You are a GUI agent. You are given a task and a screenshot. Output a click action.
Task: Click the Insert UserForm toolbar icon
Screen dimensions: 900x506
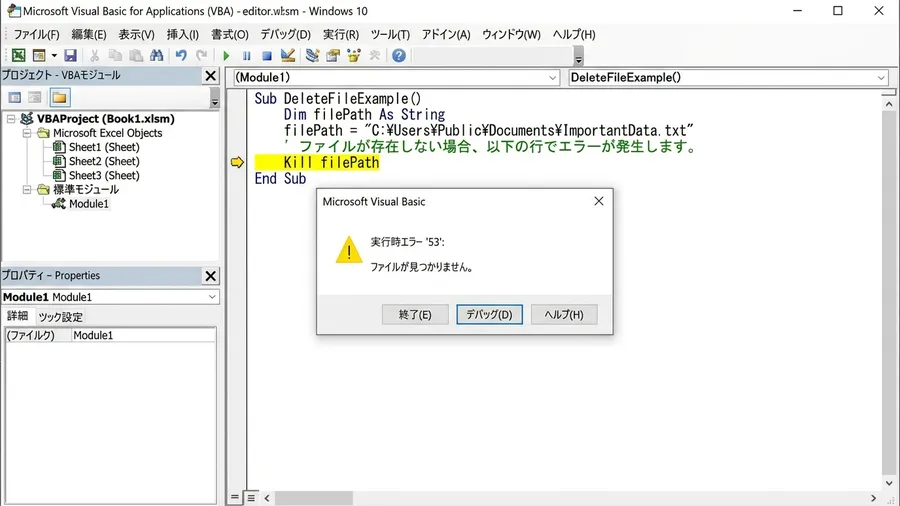[x=39, y=55]
